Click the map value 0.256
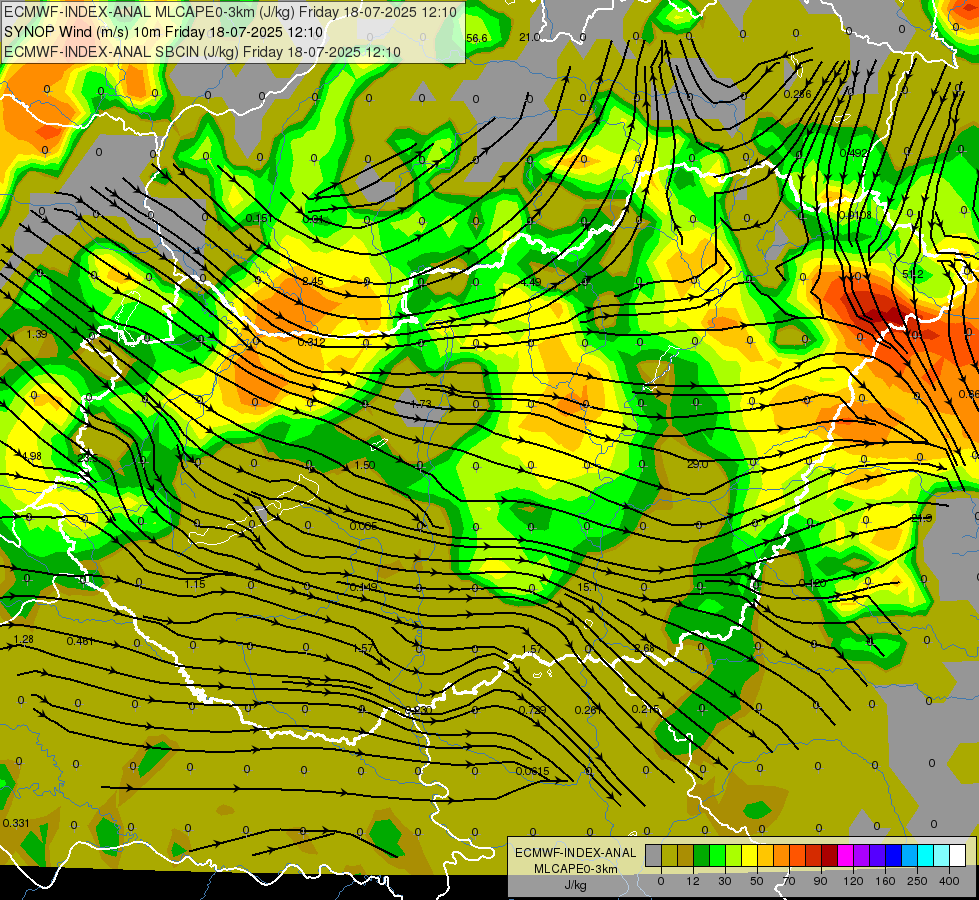979x900 pixels. 797,94
